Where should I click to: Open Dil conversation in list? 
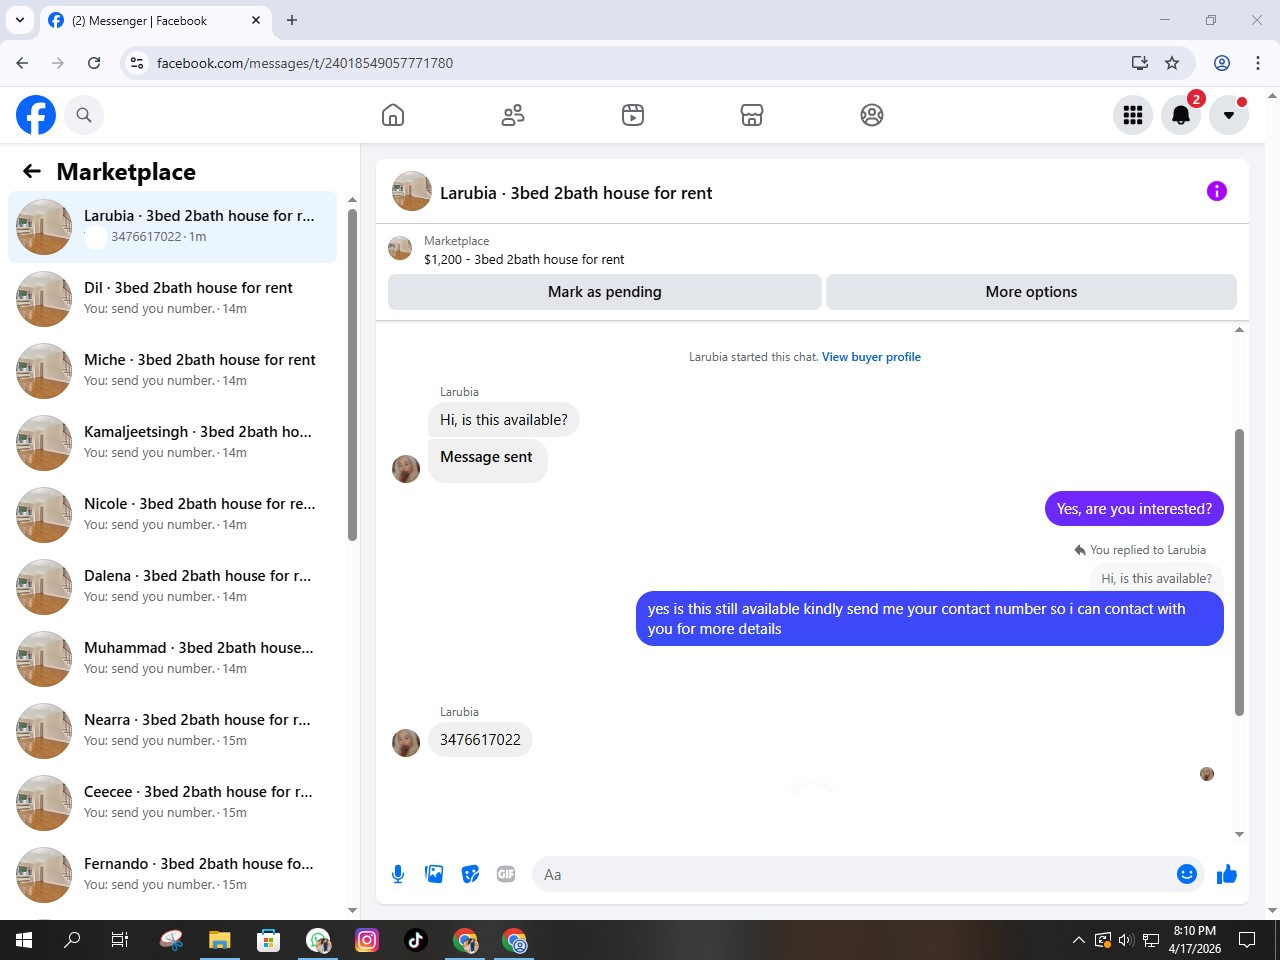[x=172, y=299]
